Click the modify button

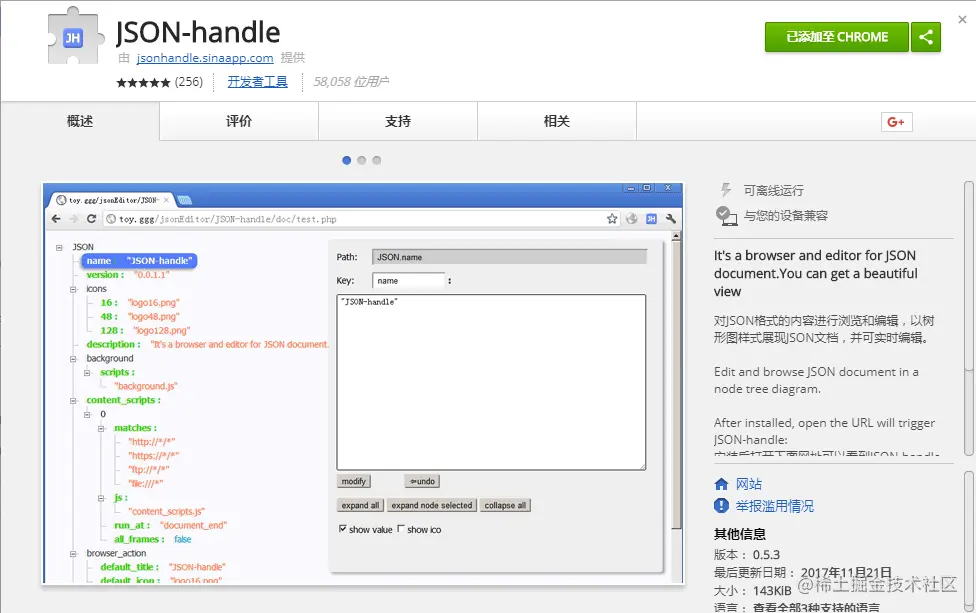354,481
